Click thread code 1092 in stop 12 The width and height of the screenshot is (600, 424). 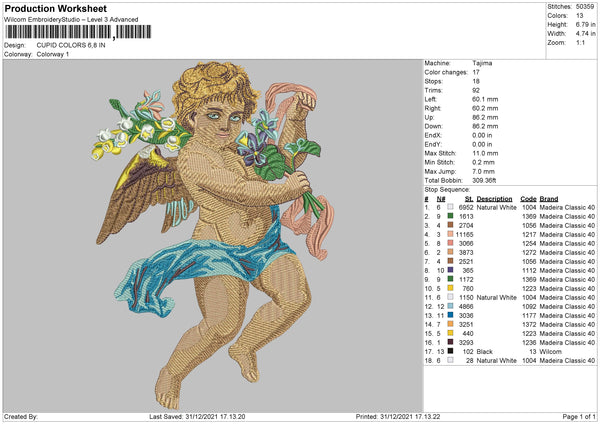click(529, 307)
